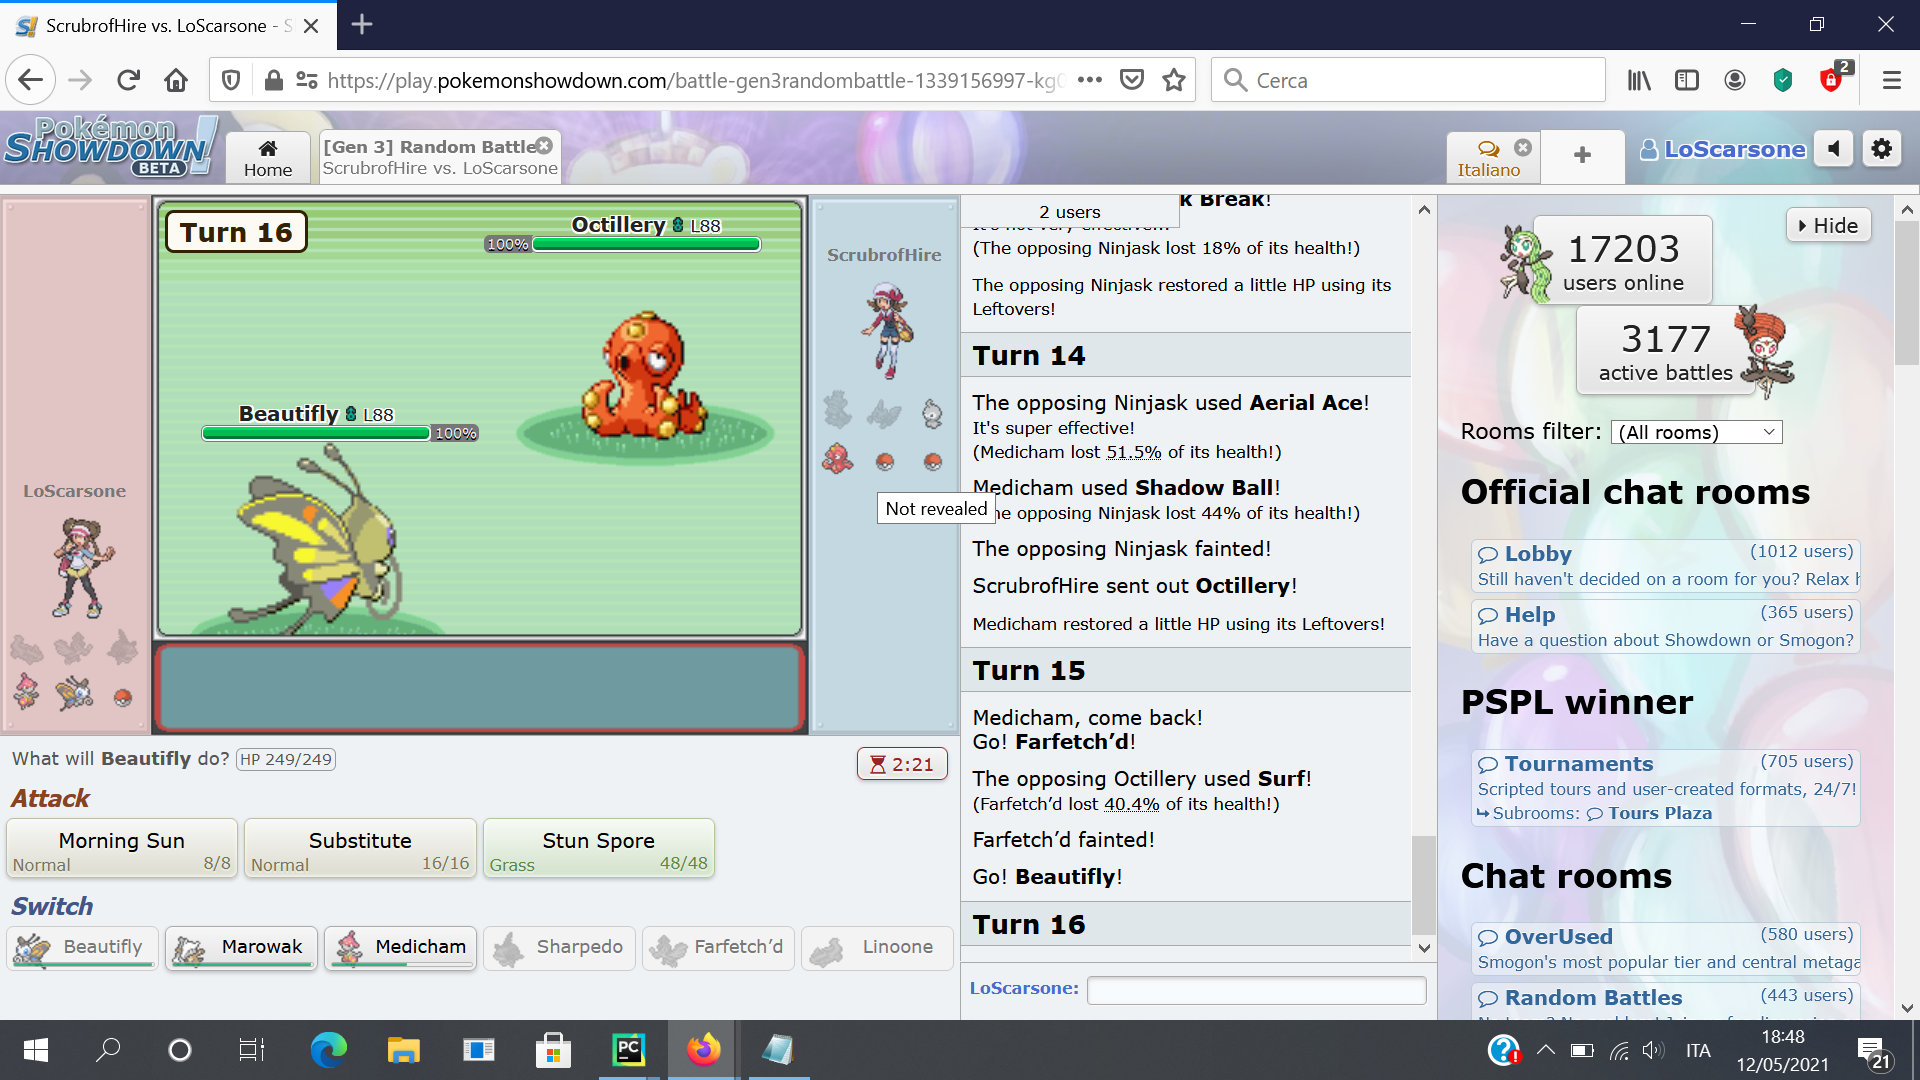Click the LoScarsone username button

pyautogui.click(x=1723, y=149)
